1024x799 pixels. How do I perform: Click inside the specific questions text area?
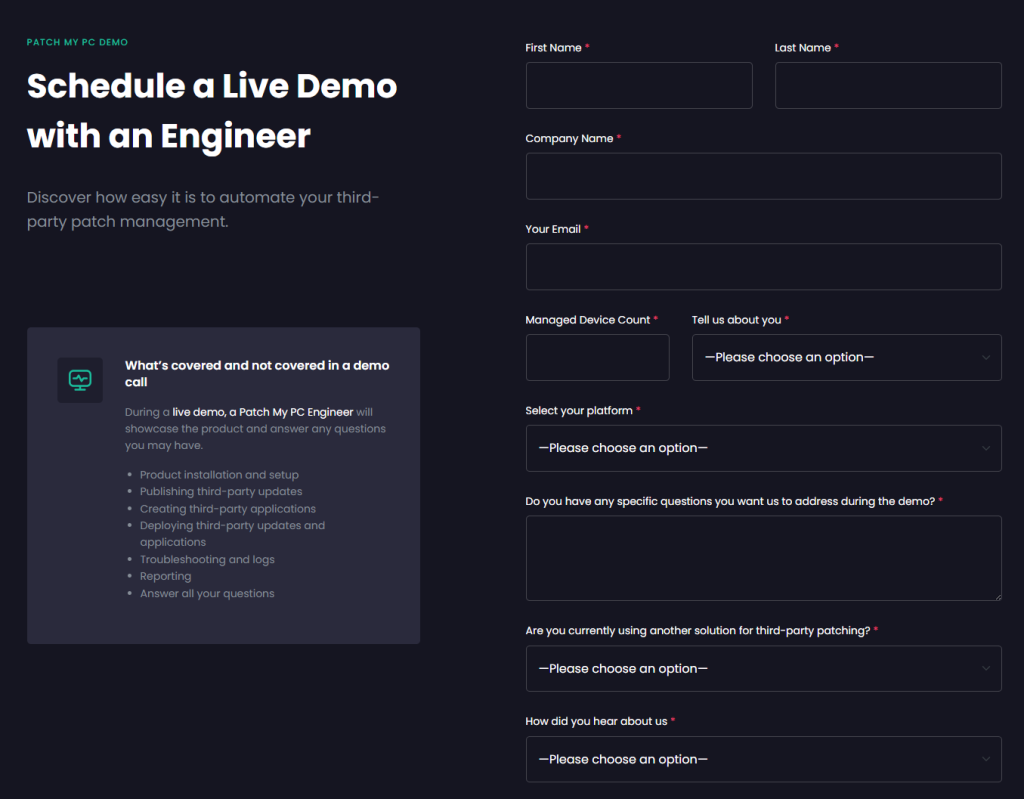763,558
